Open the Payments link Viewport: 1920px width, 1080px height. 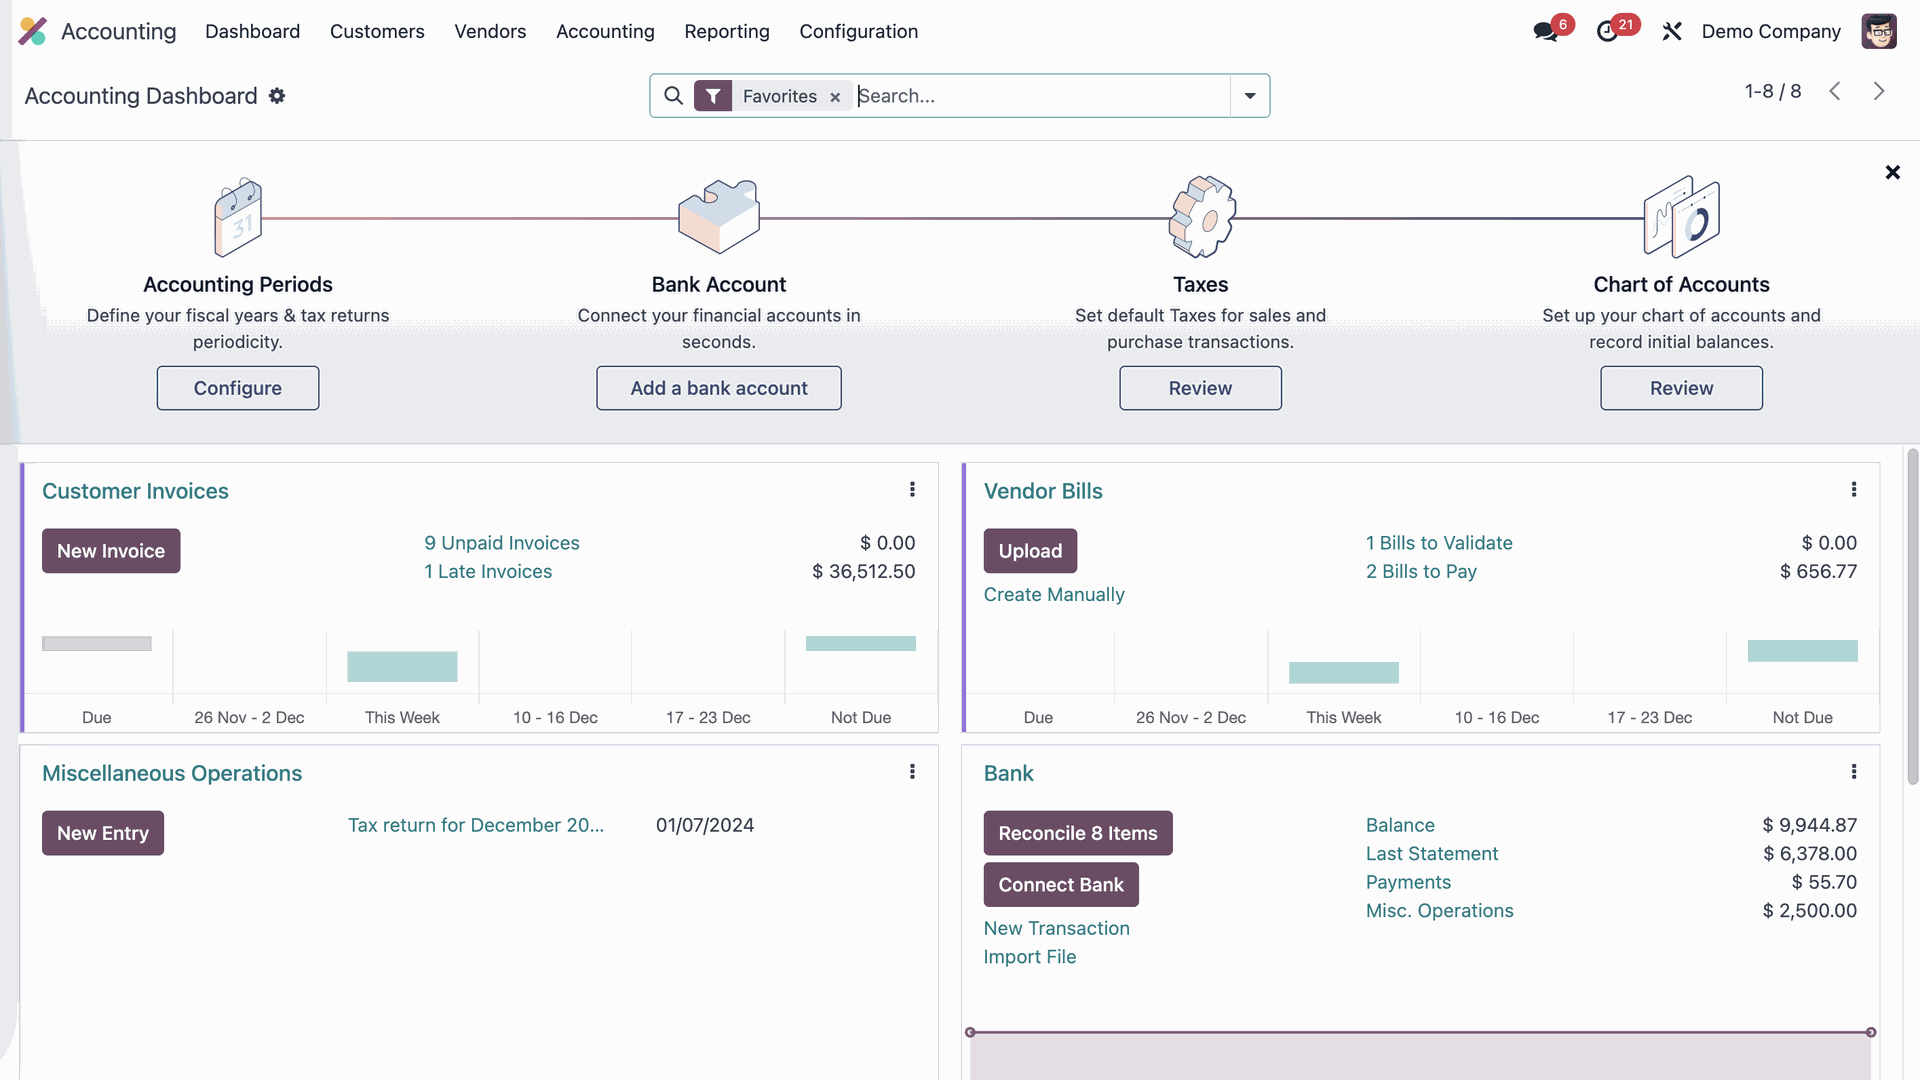[x=1408, y=882]
